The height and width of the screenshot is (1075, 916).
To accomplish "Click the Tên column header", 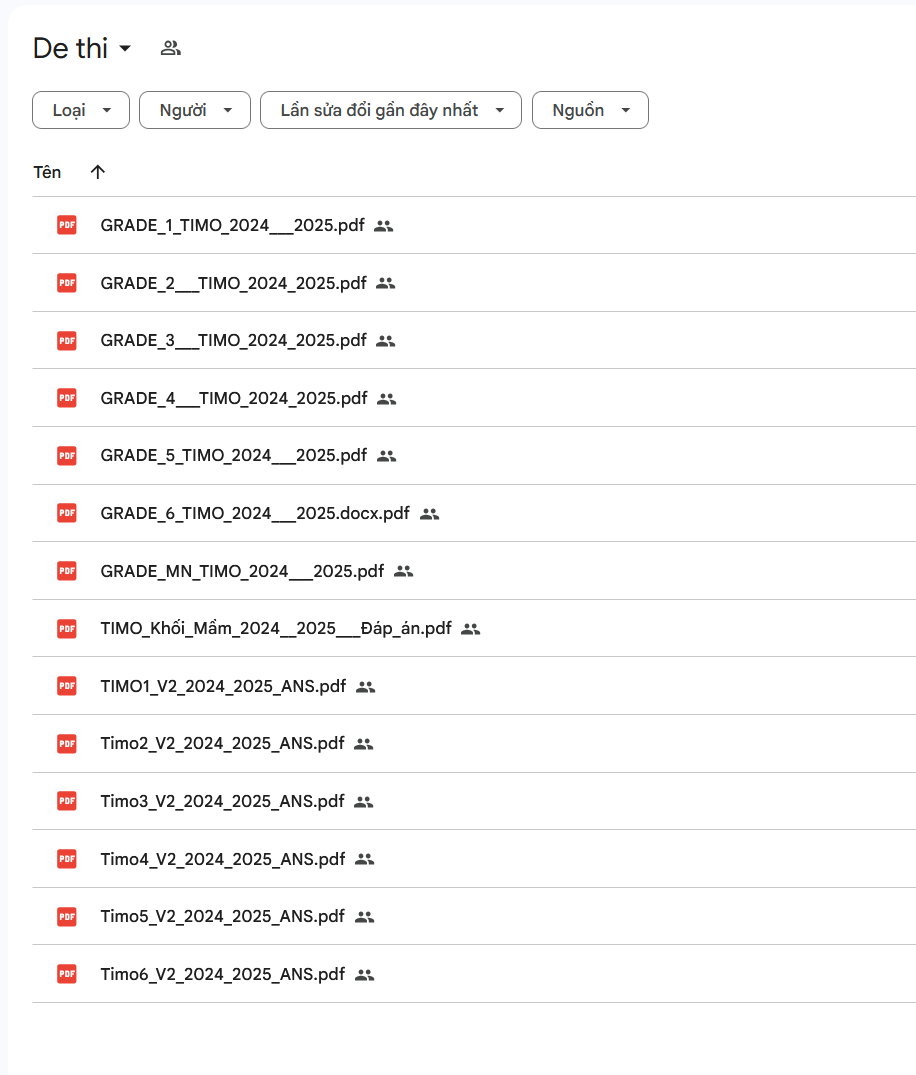I will 47,172.
